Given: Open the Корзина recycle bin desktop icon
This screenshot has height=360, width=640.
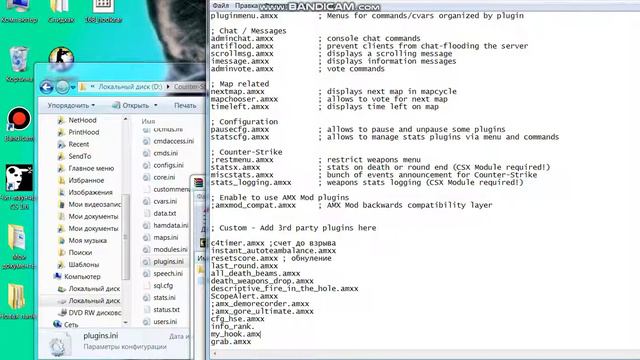Looking at the screenshot, I should (x=18, y=60).
